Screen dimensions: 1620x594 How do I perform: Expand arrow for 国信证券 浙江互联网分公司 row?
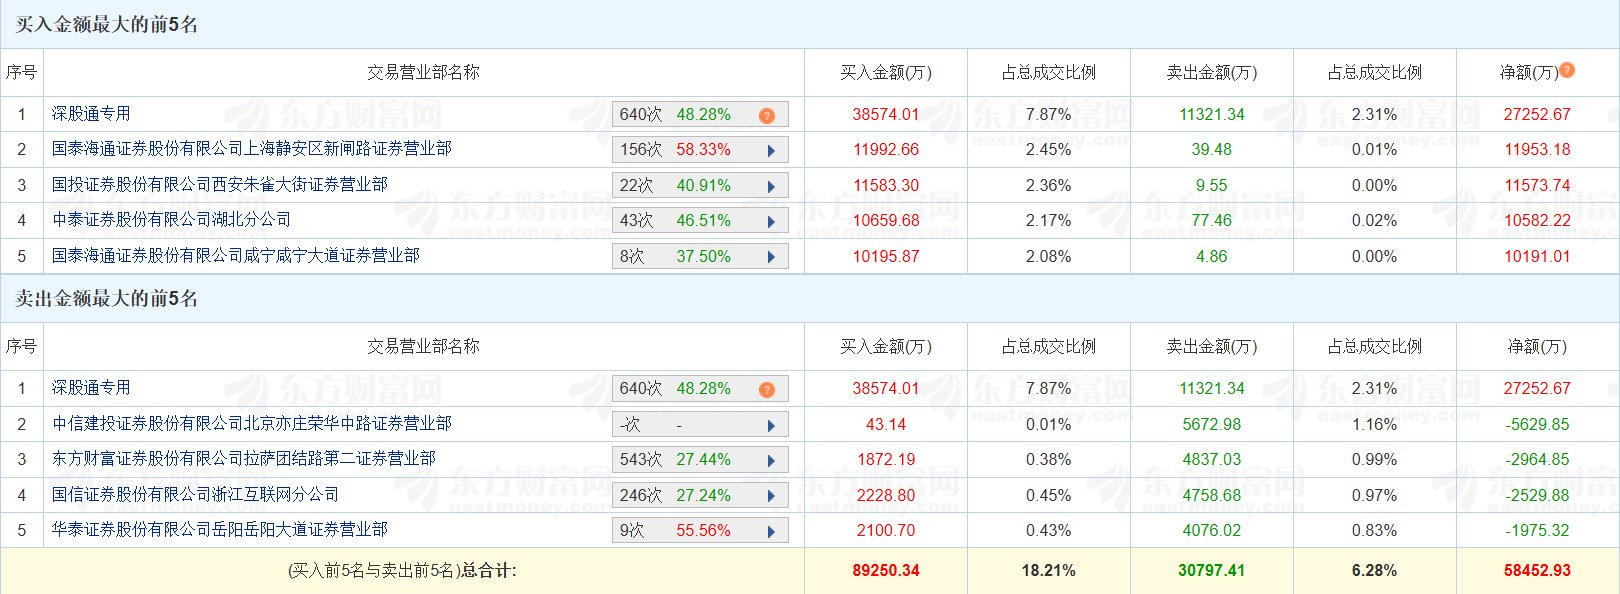(771, 496)
